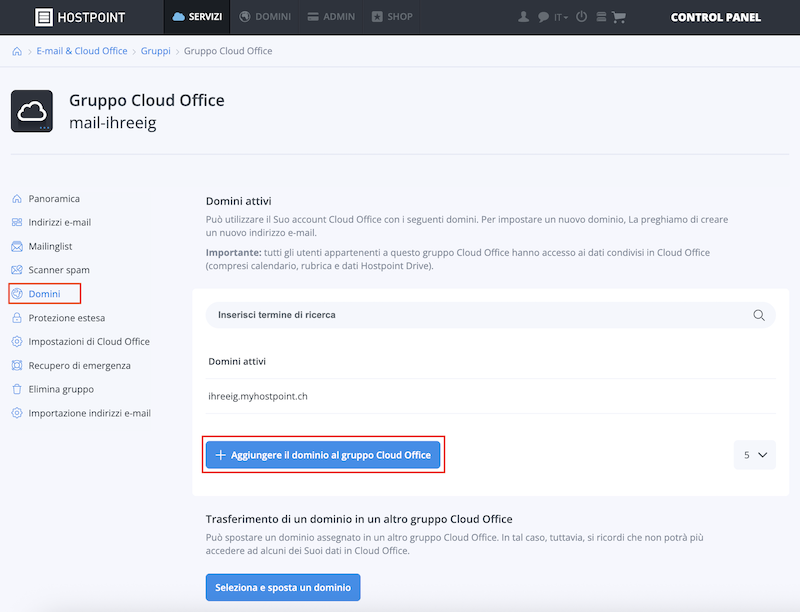This screenshot has width=800, height=612.
Task: Go to home via breadcrumb icon
Action: tap(17, 51)
